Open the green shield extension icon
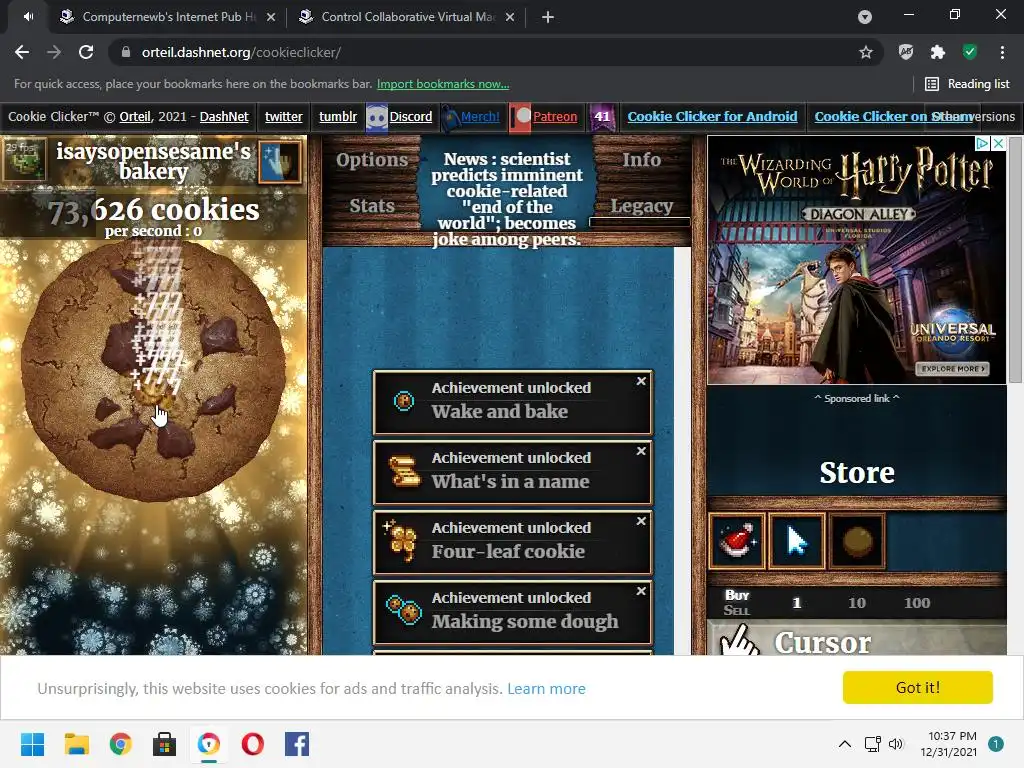 click(x=970, y=52)
